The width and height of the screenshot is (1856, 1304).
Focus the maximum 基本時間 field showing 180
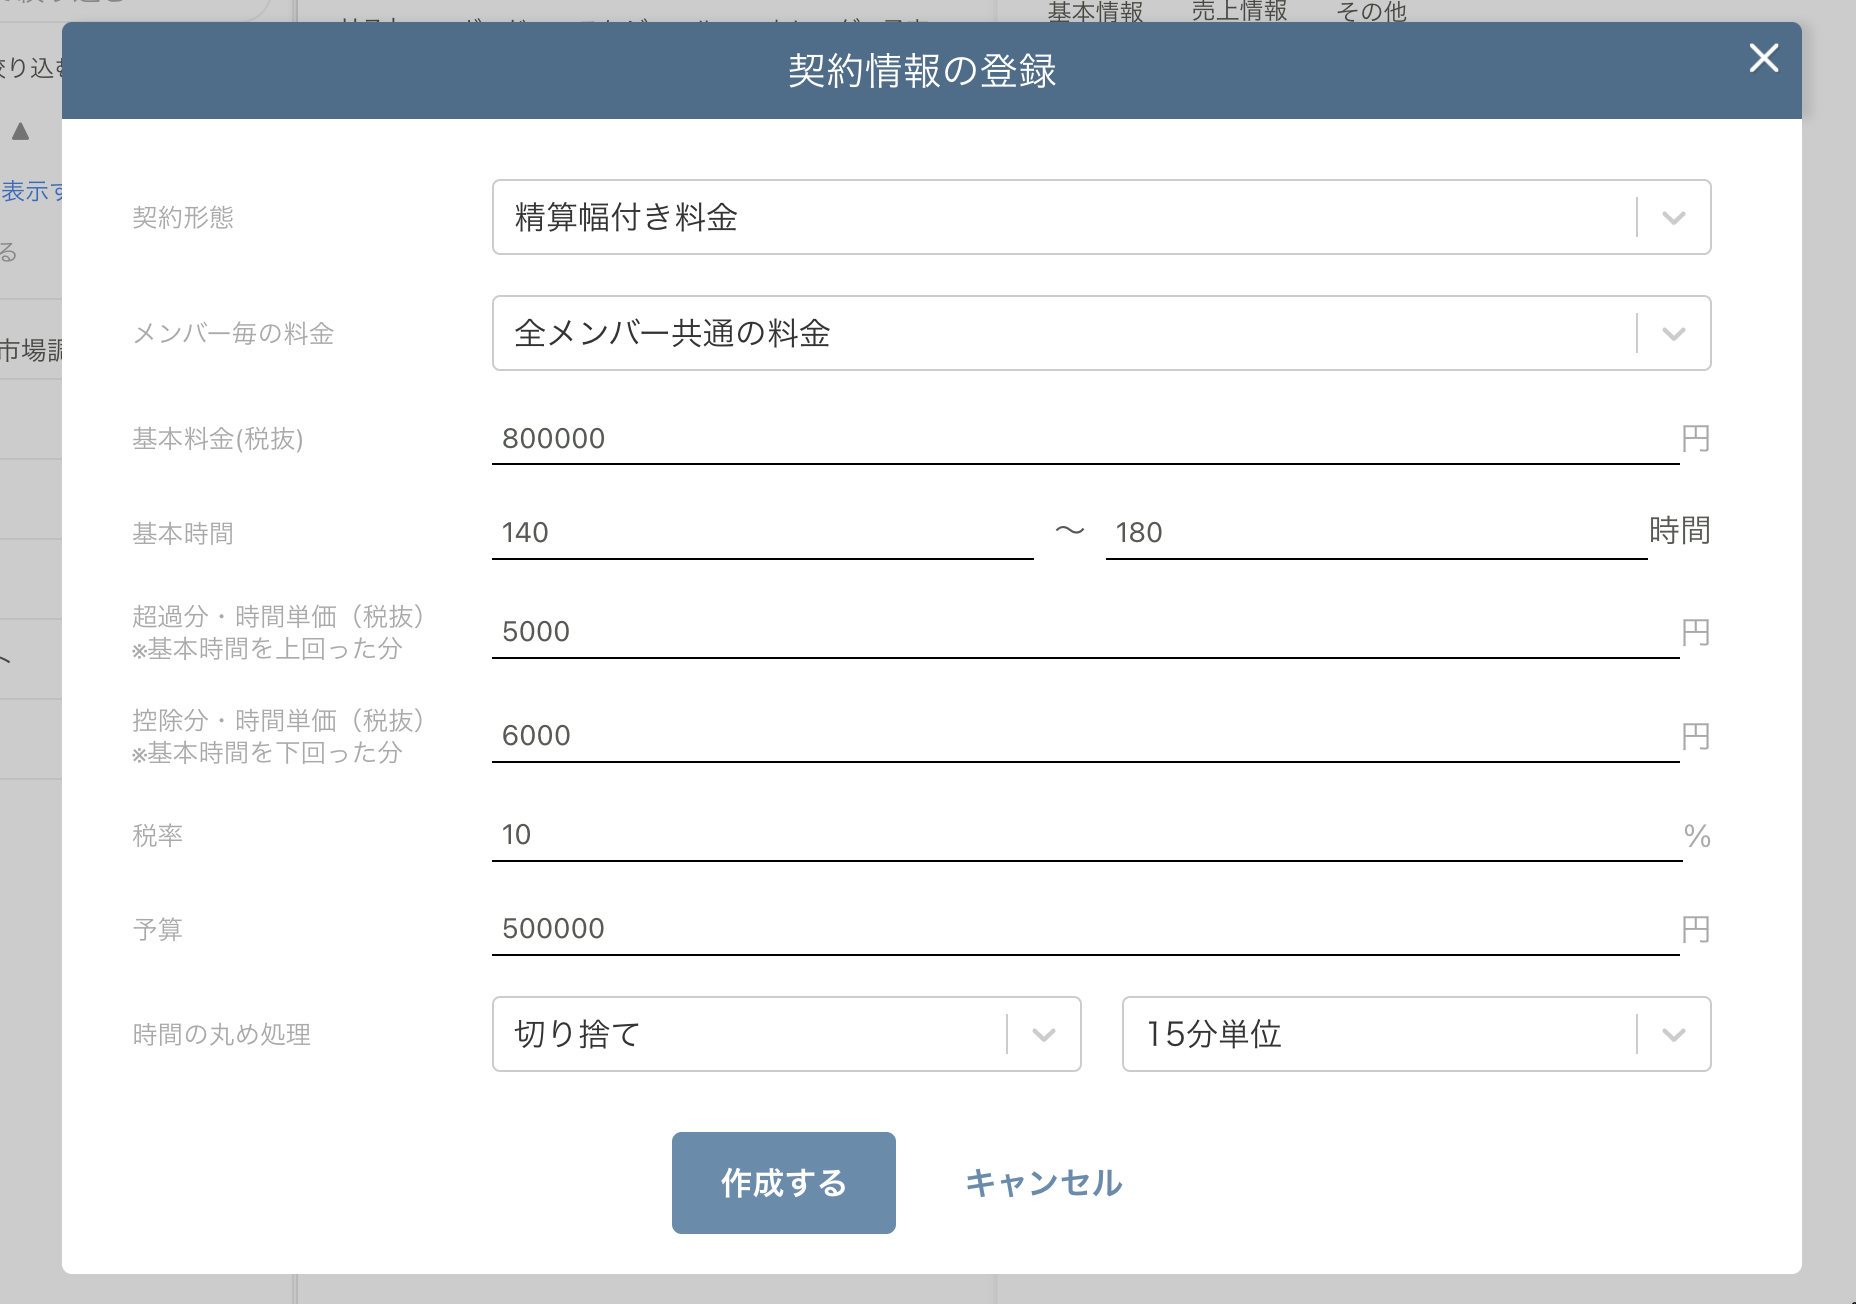coord(1375,533)
